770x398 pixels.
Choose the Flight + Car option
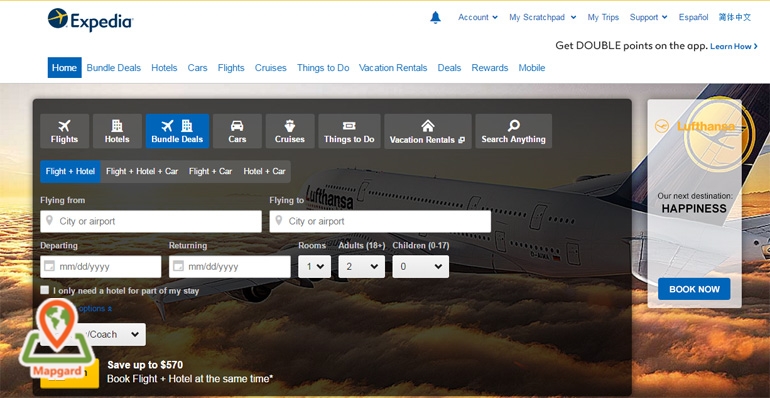click(210, 171)
